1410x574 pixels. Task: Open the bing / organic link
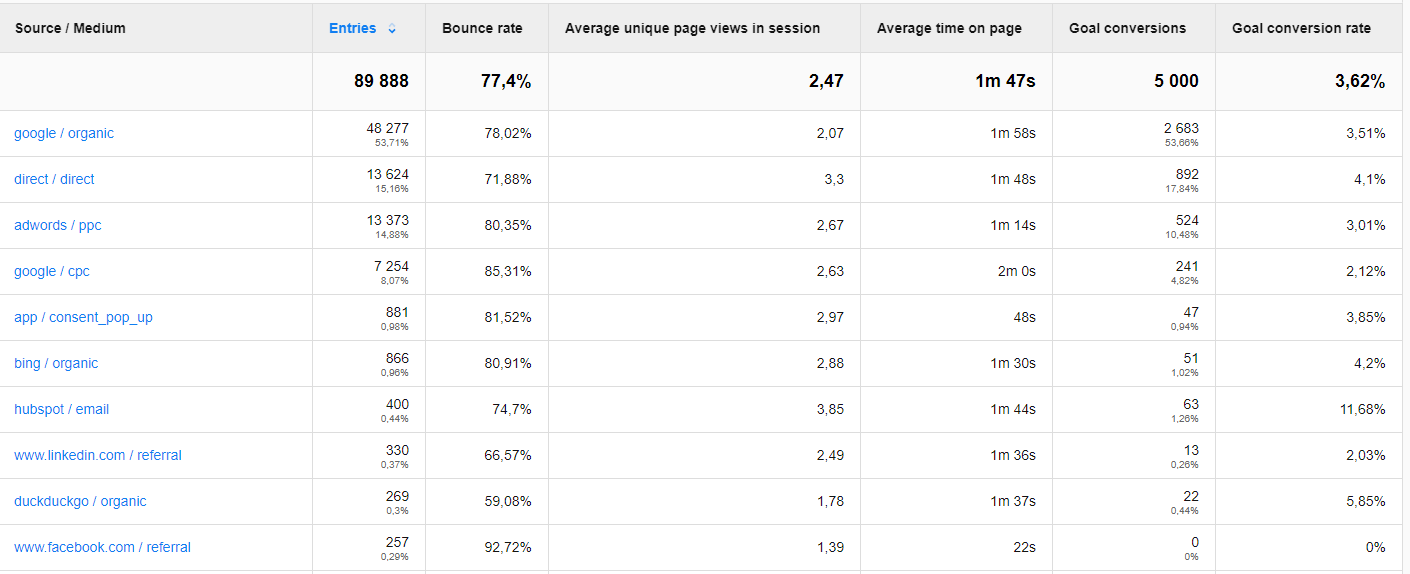(56, 363)
